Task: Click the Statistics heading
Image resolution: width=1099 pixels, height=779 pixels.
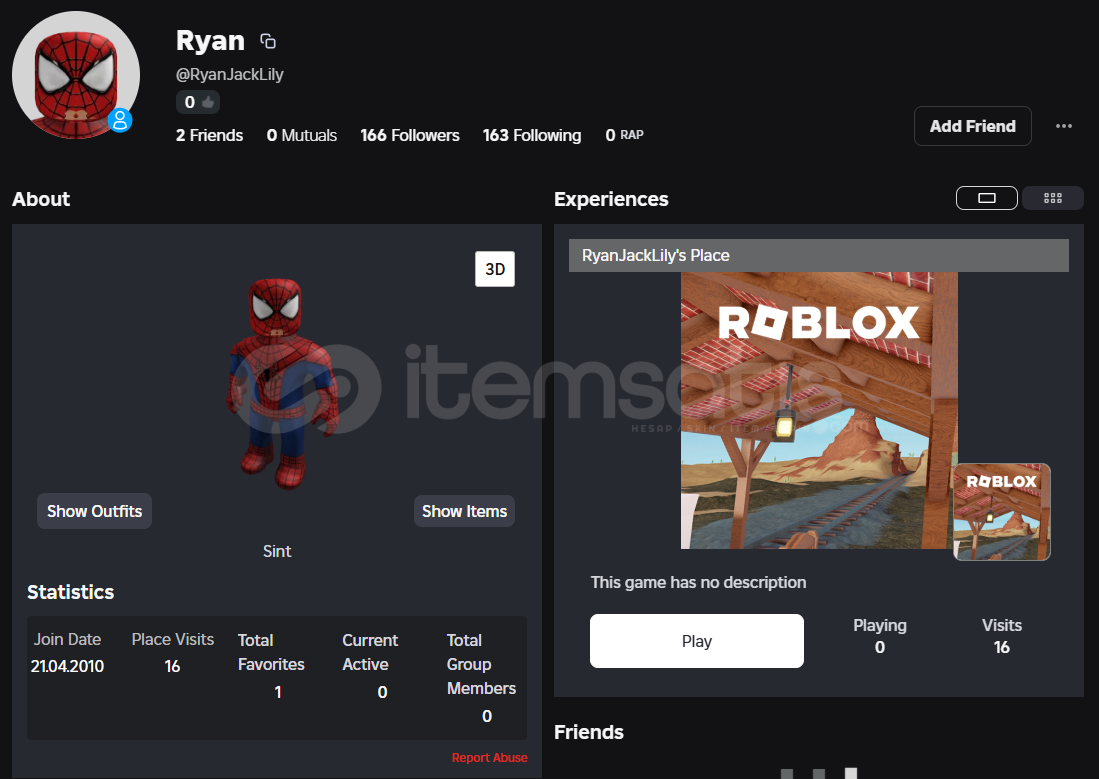Action: [71, 592]
